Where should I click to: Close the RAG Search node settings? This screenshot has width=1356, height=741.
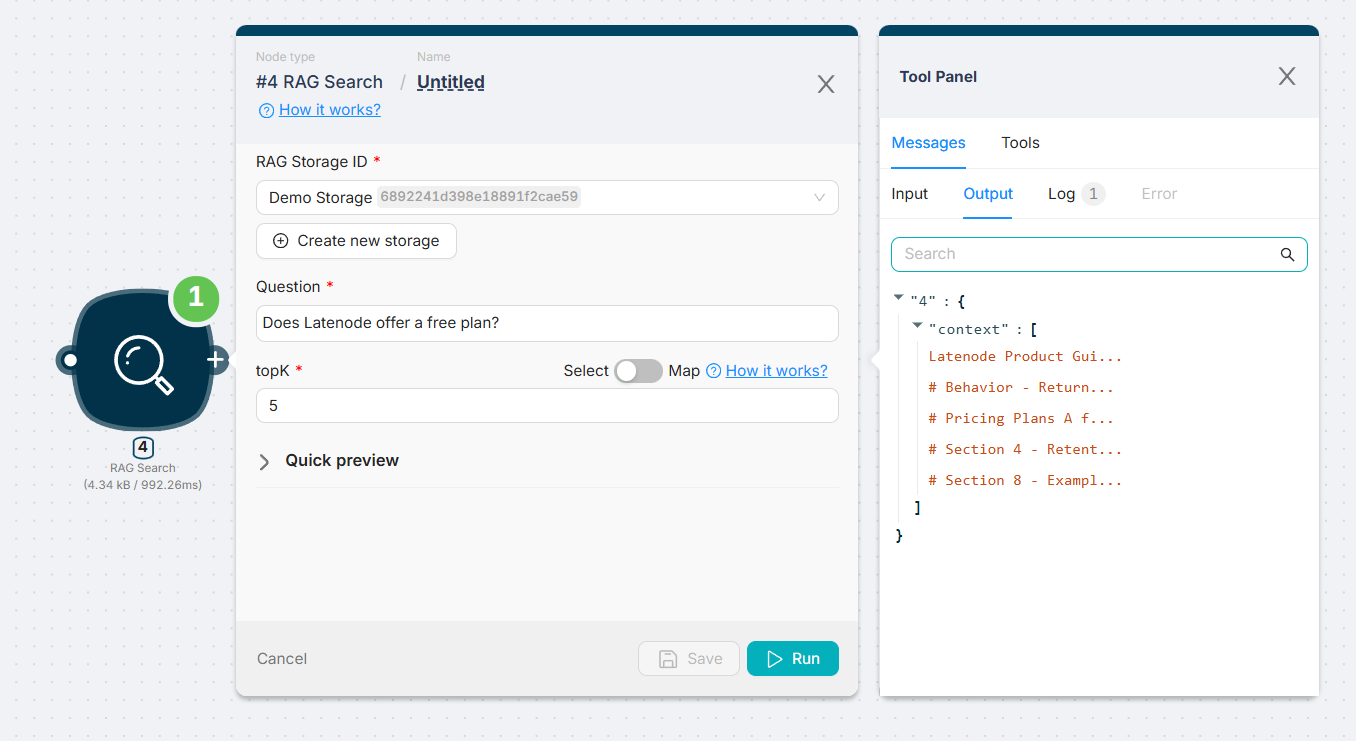tap(825, 84)
